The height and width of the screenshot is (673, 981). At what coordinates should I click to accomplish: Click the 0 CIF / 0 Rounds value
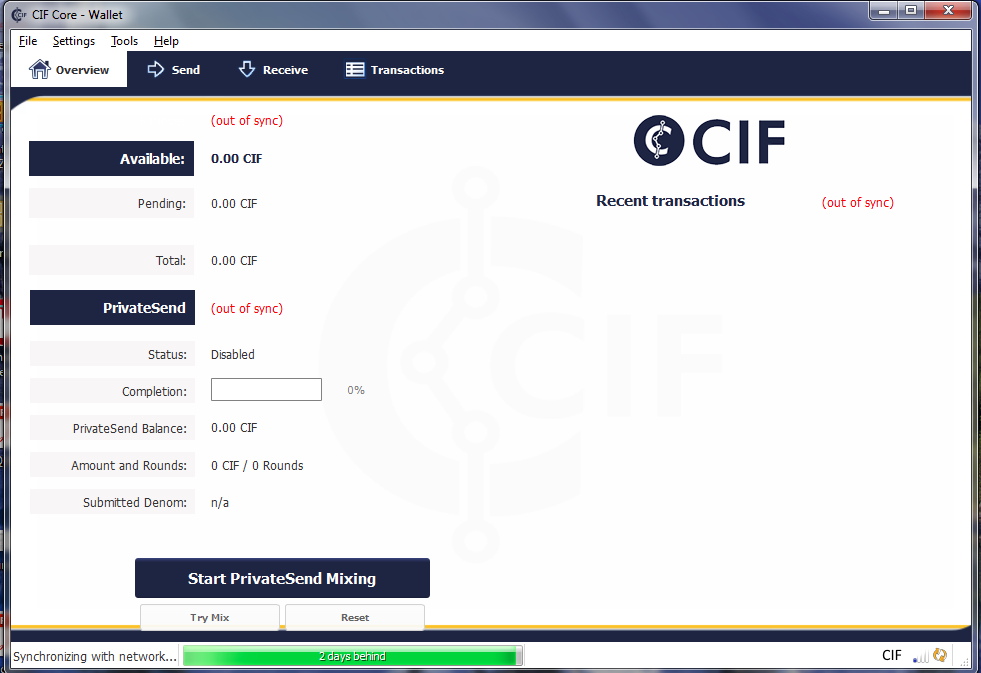pos(257,465)
